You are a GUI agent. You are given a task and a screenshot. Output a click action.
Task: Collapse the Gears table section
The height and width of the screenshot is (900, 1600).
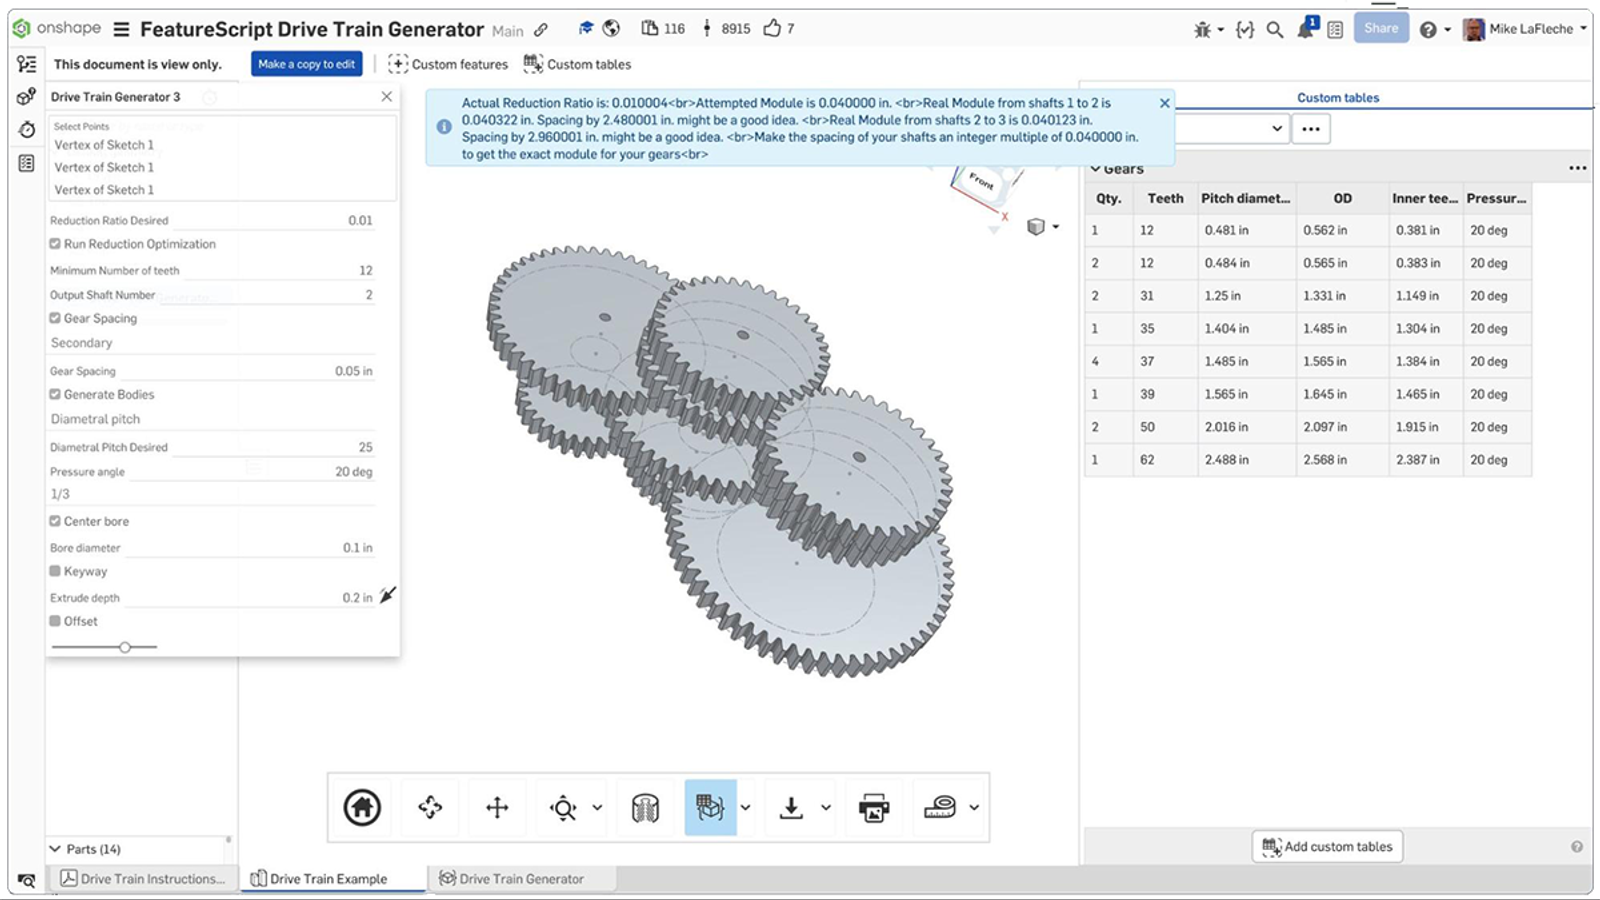[1097, 168]
